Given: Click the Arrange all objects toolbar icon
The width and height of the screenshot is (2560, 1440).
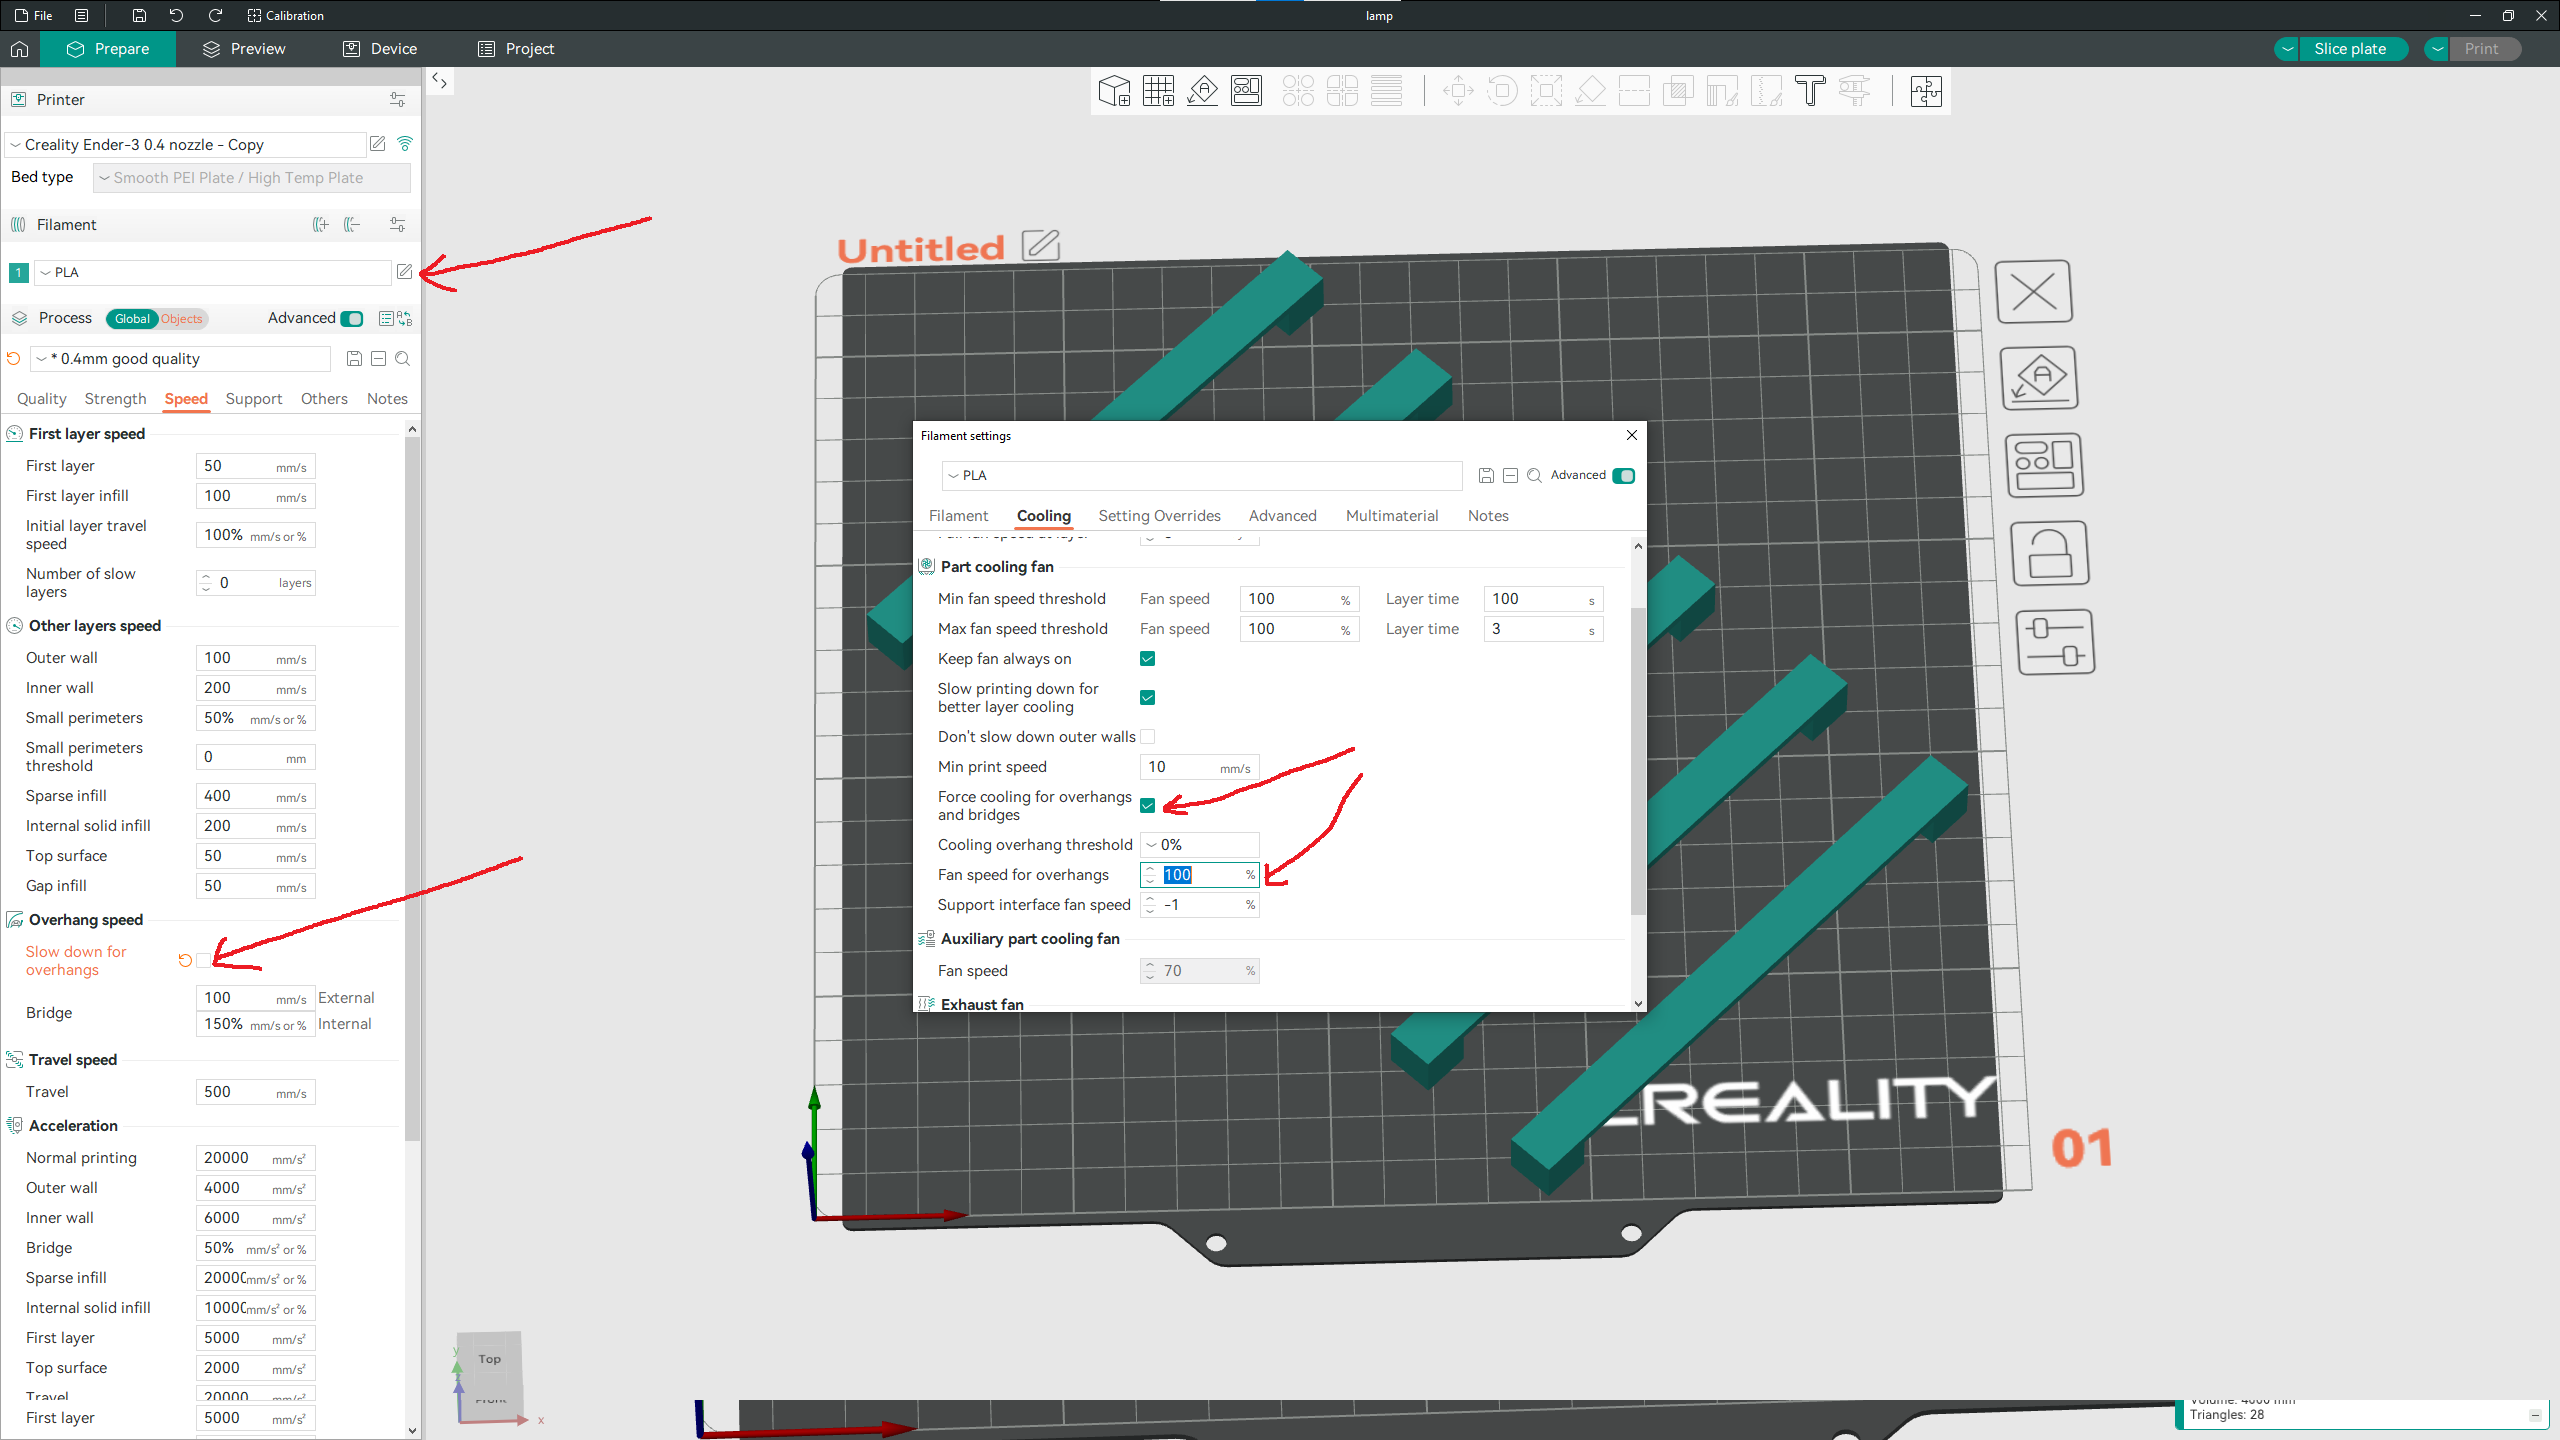Looking at the screenshot, I should [1246, 91].
